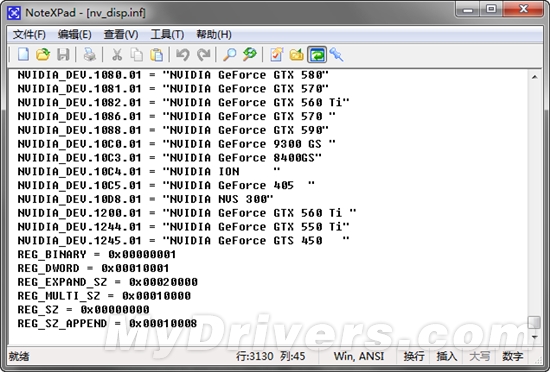The image size is (550, 372).
Task: Click the GeForce GTX 550 Ti line
Action: click(x=183, y=226)
